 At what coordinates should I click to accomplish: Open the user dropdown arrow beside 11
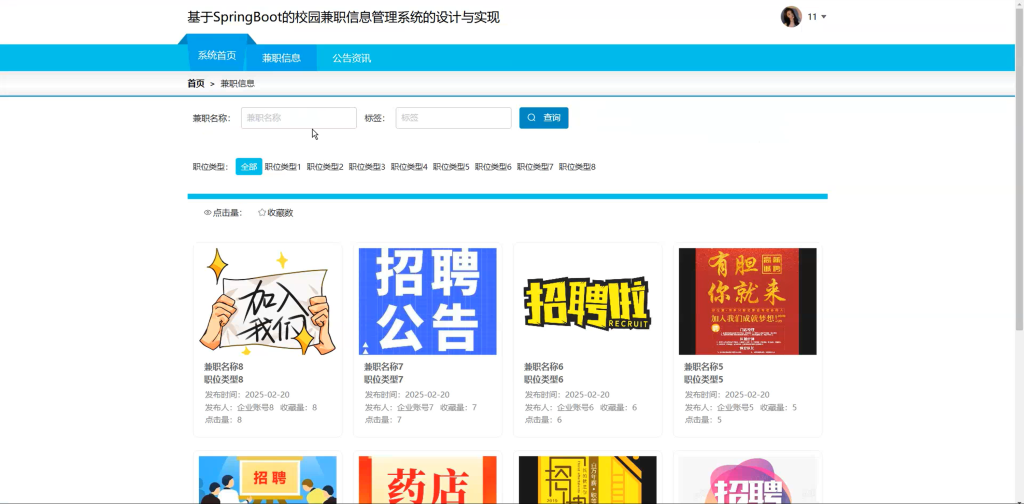824,17
